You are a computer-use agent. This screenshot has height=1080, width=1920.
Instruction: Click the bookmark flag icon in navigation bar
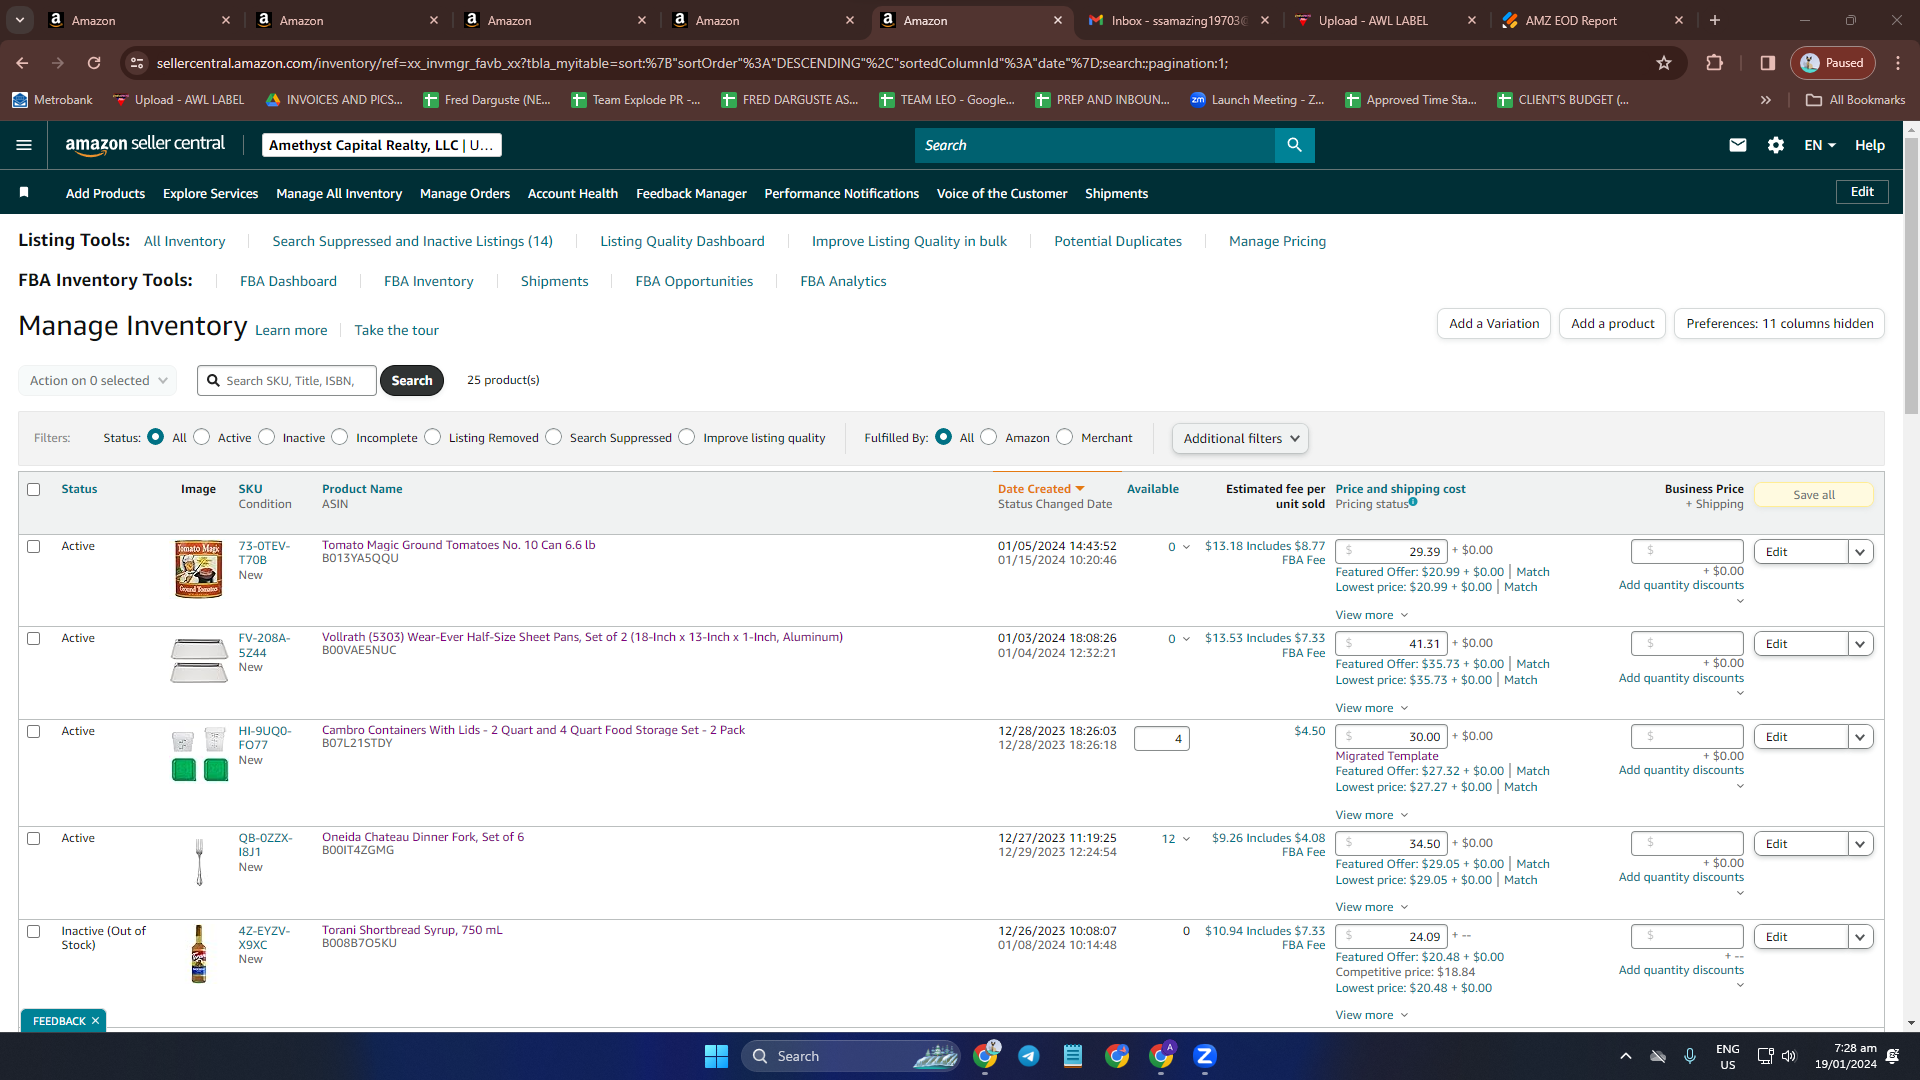24,192
